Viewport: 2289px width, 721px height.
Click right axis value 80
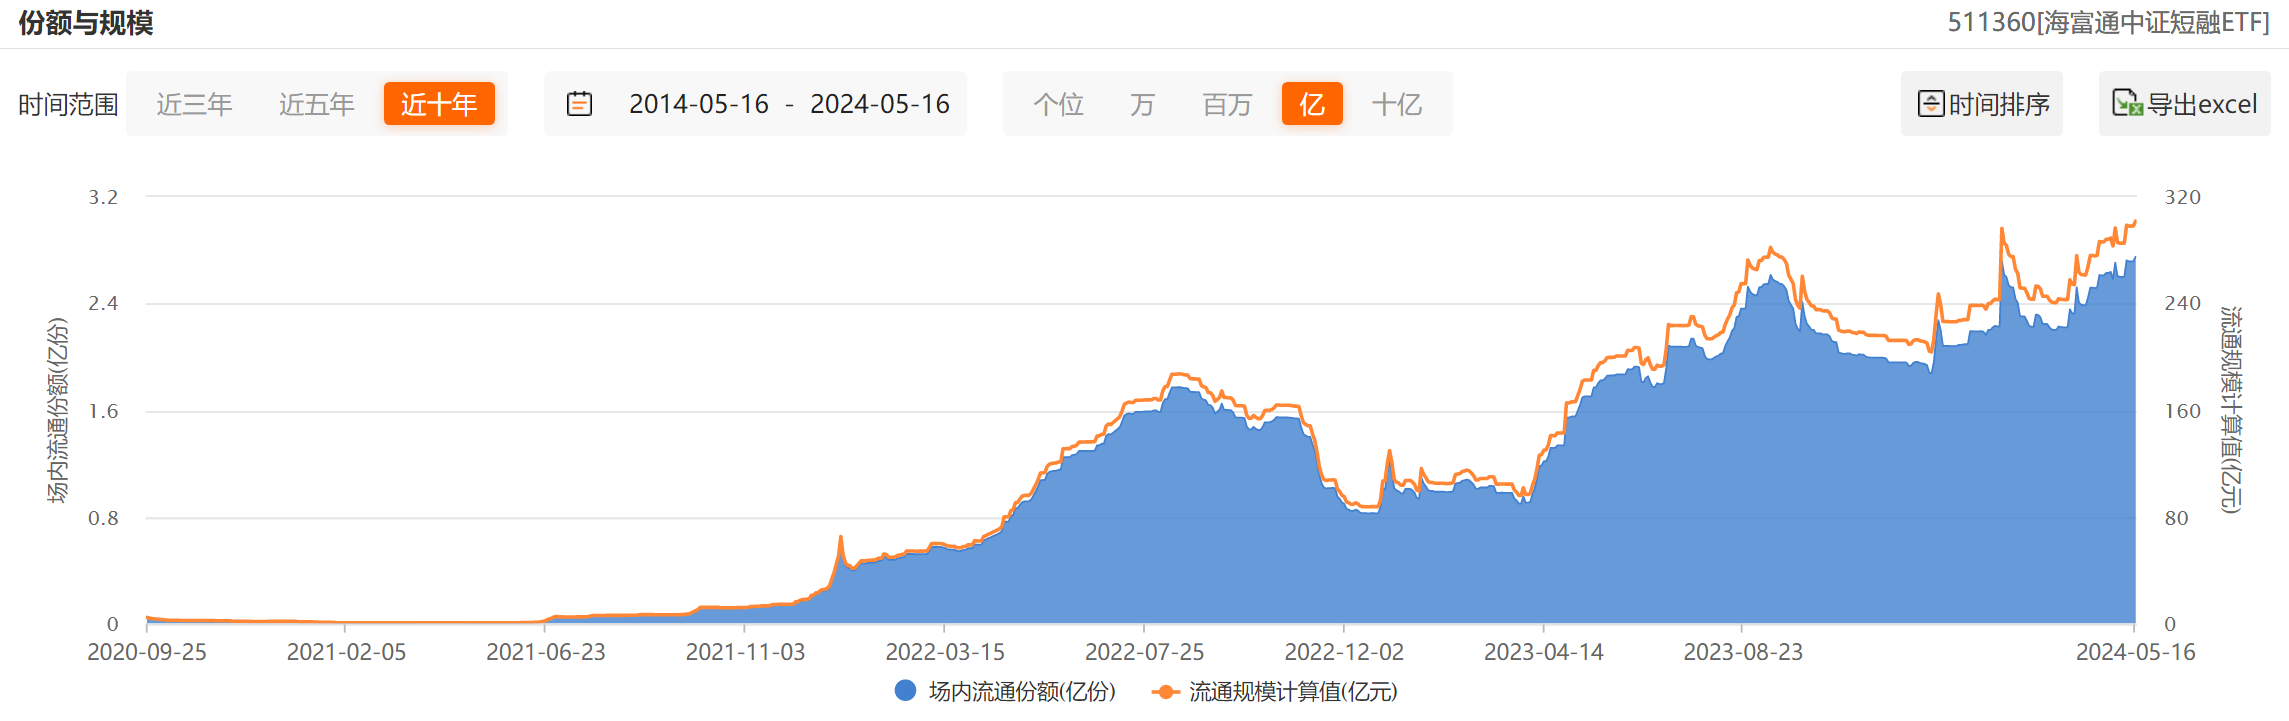coord(2176,518)
